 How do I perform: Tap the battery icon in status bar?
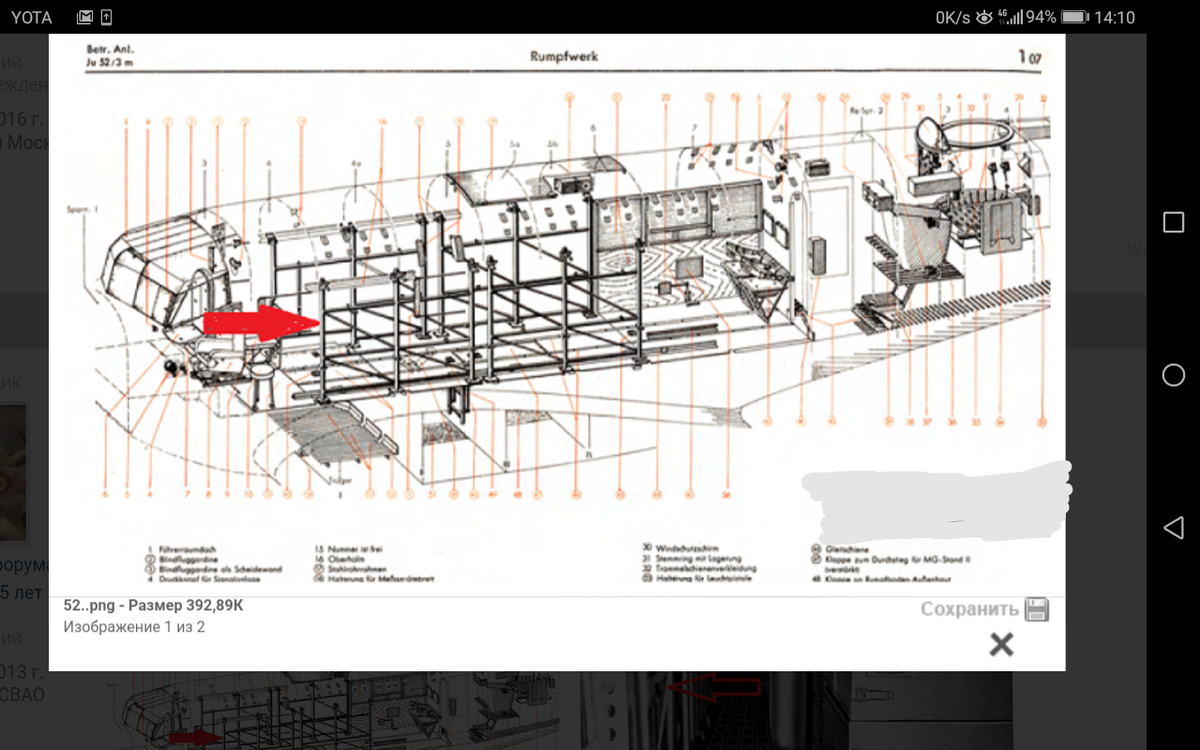(x=1074, y=17)
